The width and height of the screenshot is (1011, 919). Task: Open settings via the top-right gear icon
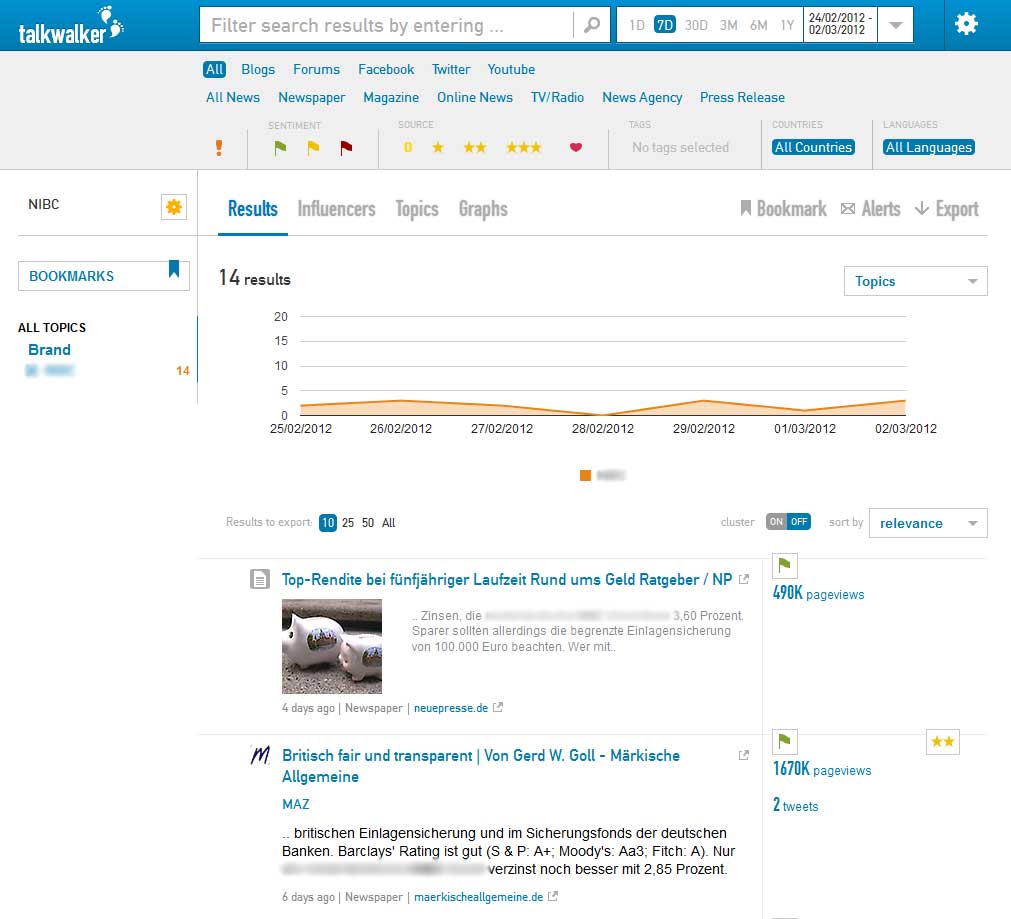(x=966, y=24)
